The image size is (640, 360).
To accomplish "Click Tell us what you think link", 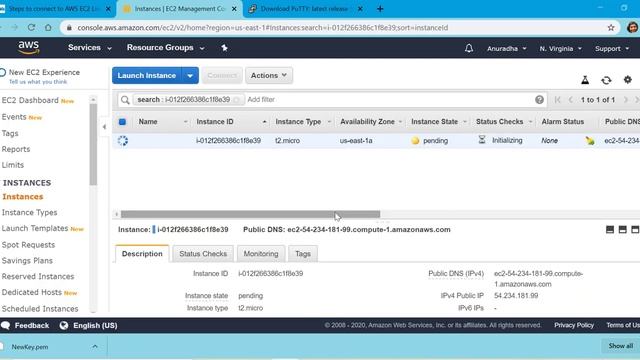I will pos(38,82).
